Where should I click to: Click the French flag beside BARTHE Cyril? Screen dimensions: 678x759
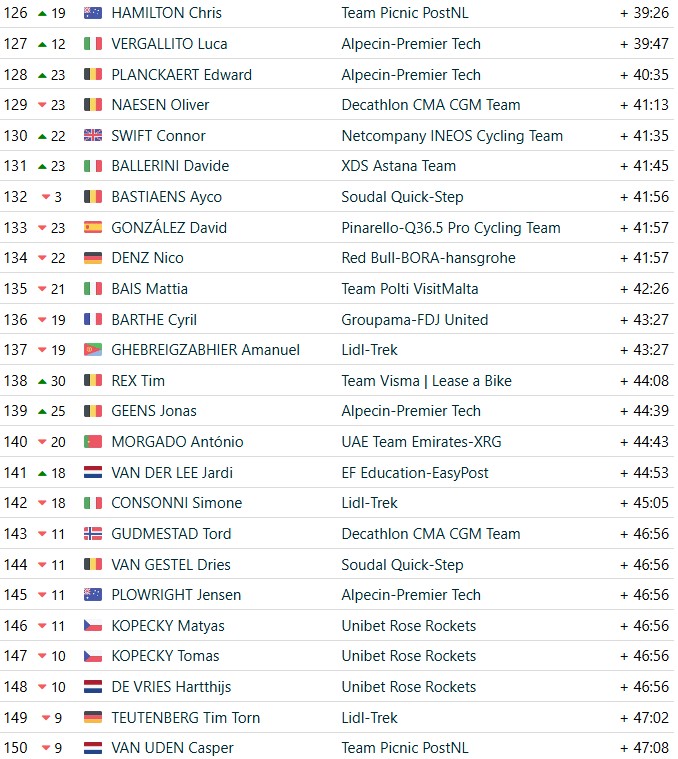(x=92, y=319)
